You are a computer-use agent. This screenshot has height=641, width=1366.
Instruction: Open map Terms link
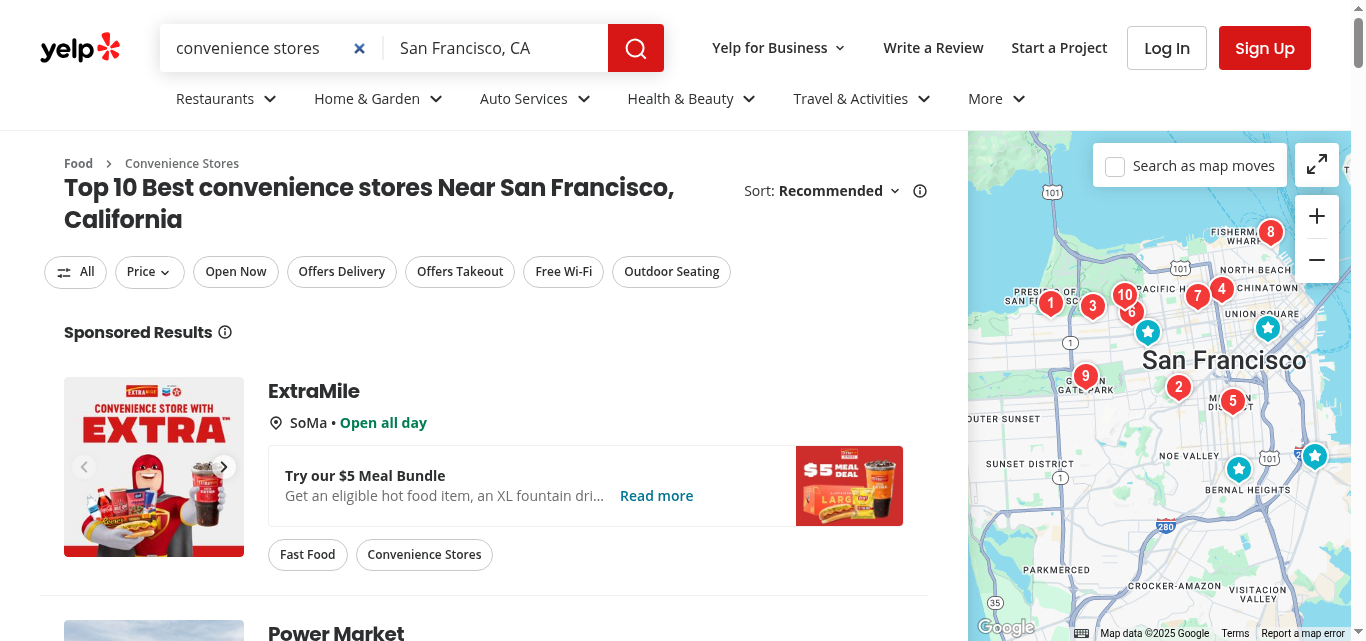coord(1235,633)
